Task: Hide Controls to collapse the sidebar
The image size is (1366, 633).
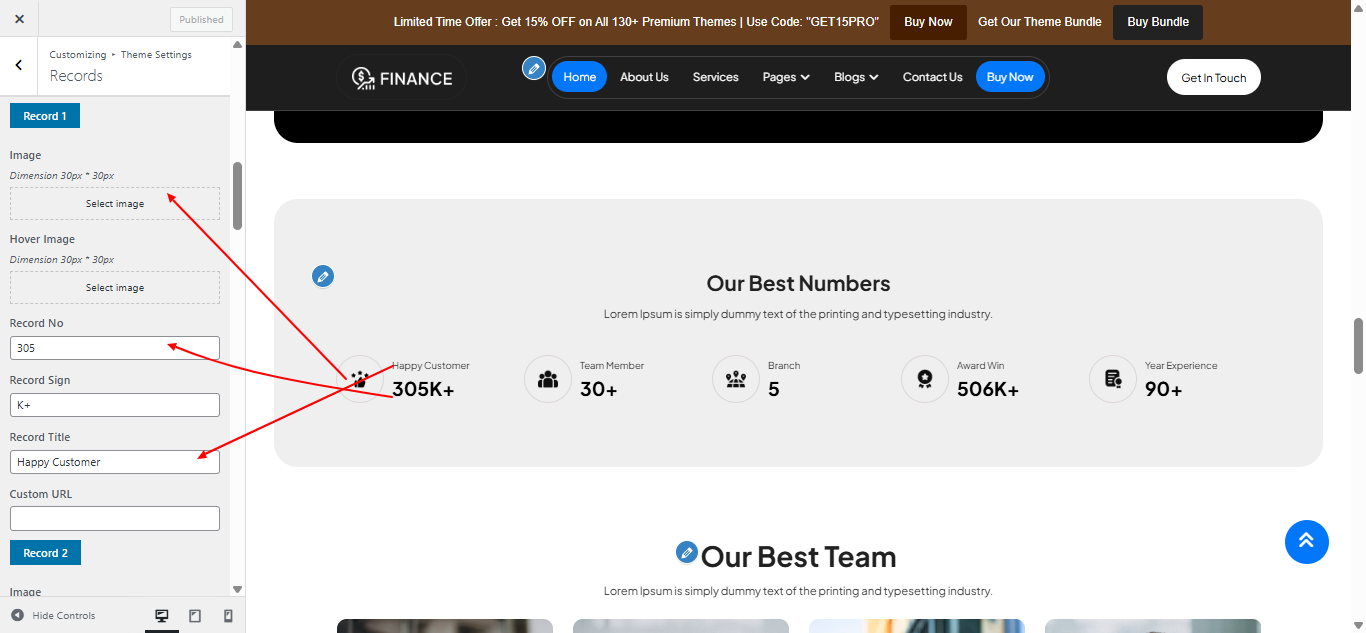Action: point(54,616)
